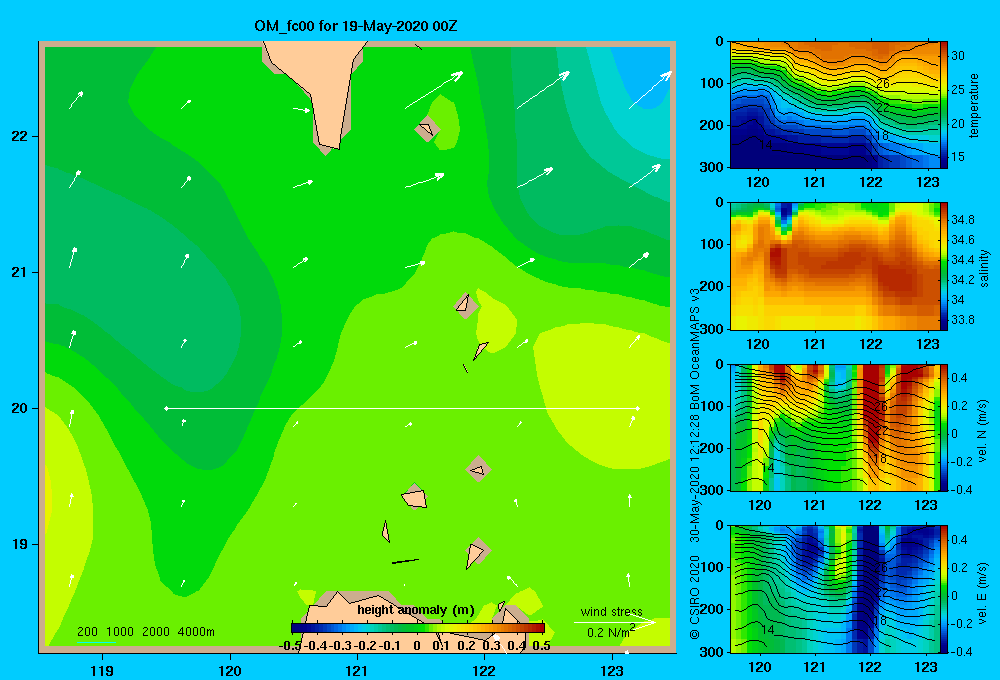
Task: Click the '0.4' tick on vel. N scale
Action: 959,378
